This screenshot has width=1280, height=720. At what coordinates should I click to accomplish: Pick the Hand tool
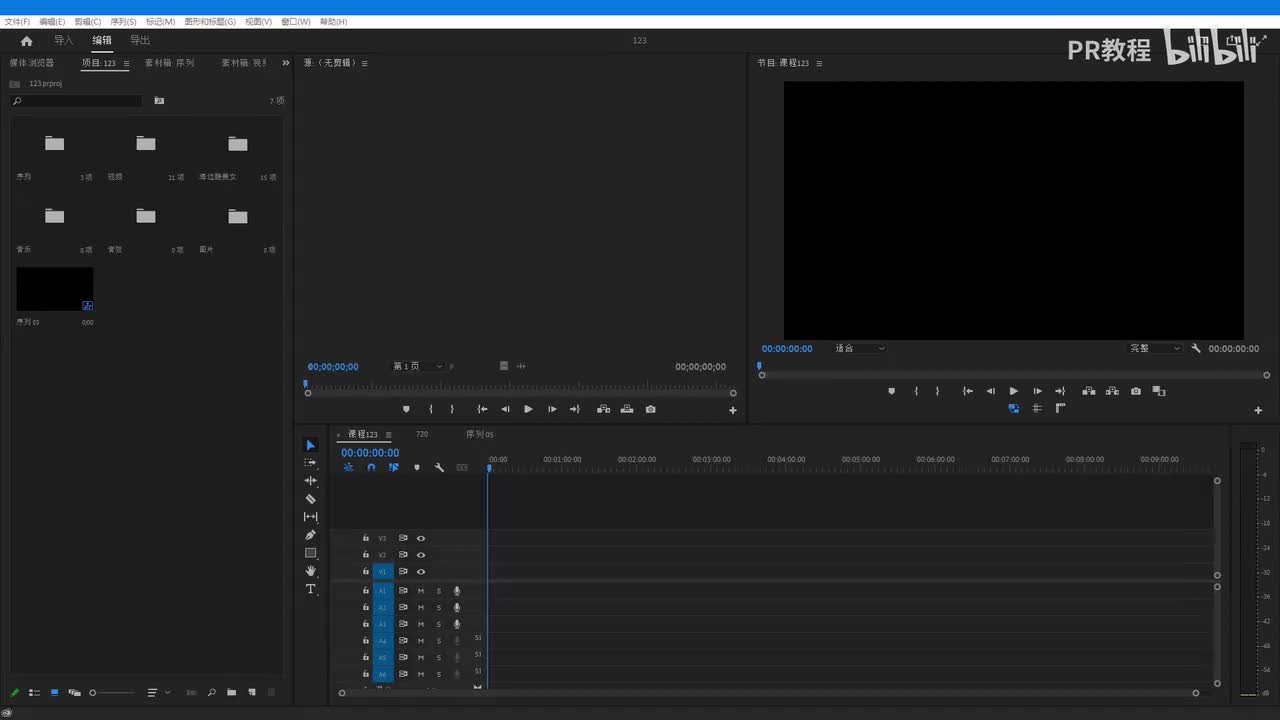click(310, 571)
